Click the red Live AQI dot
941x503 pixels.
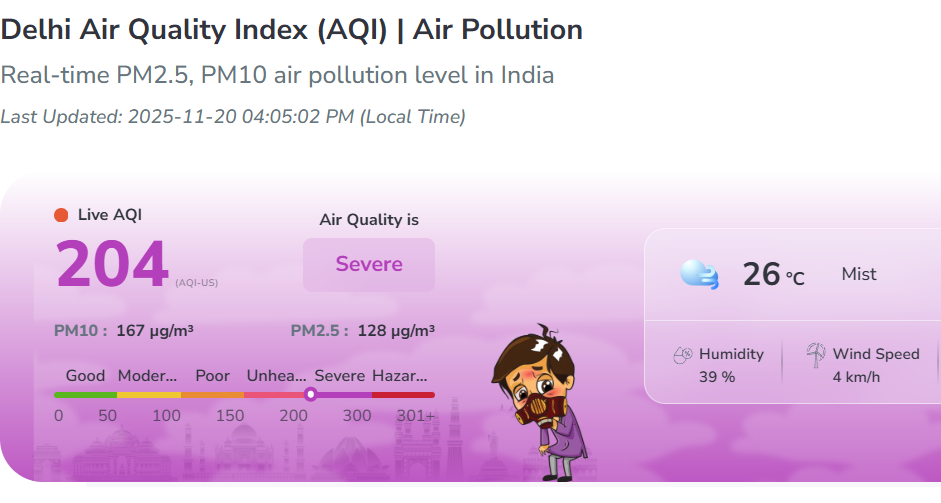(x=61, y=215)
